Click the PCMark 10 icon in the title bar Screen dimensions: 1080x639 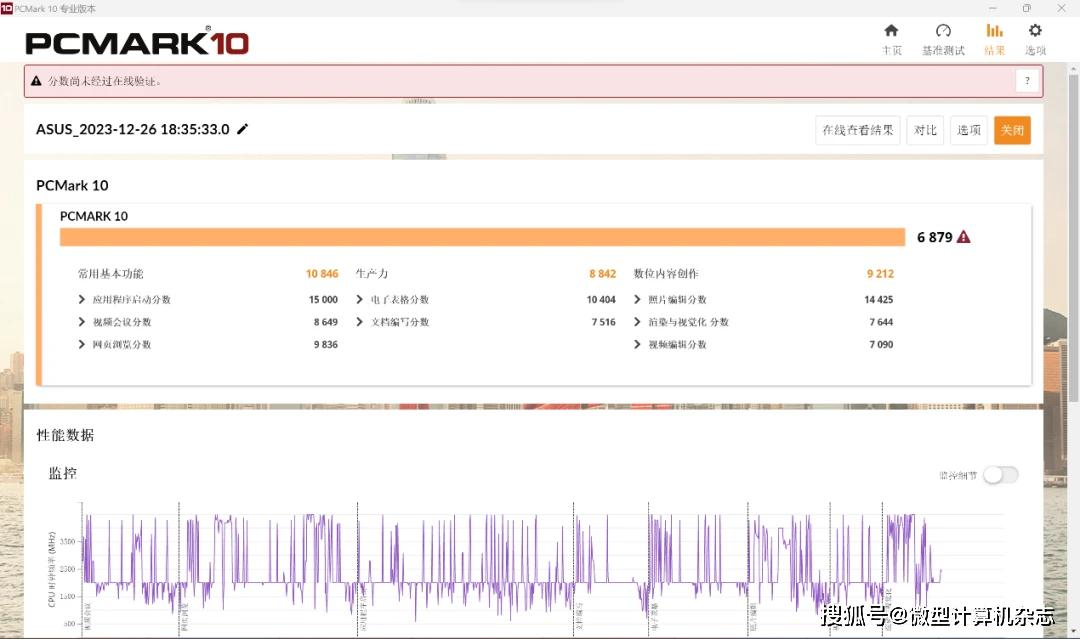[x=9, y=7]
